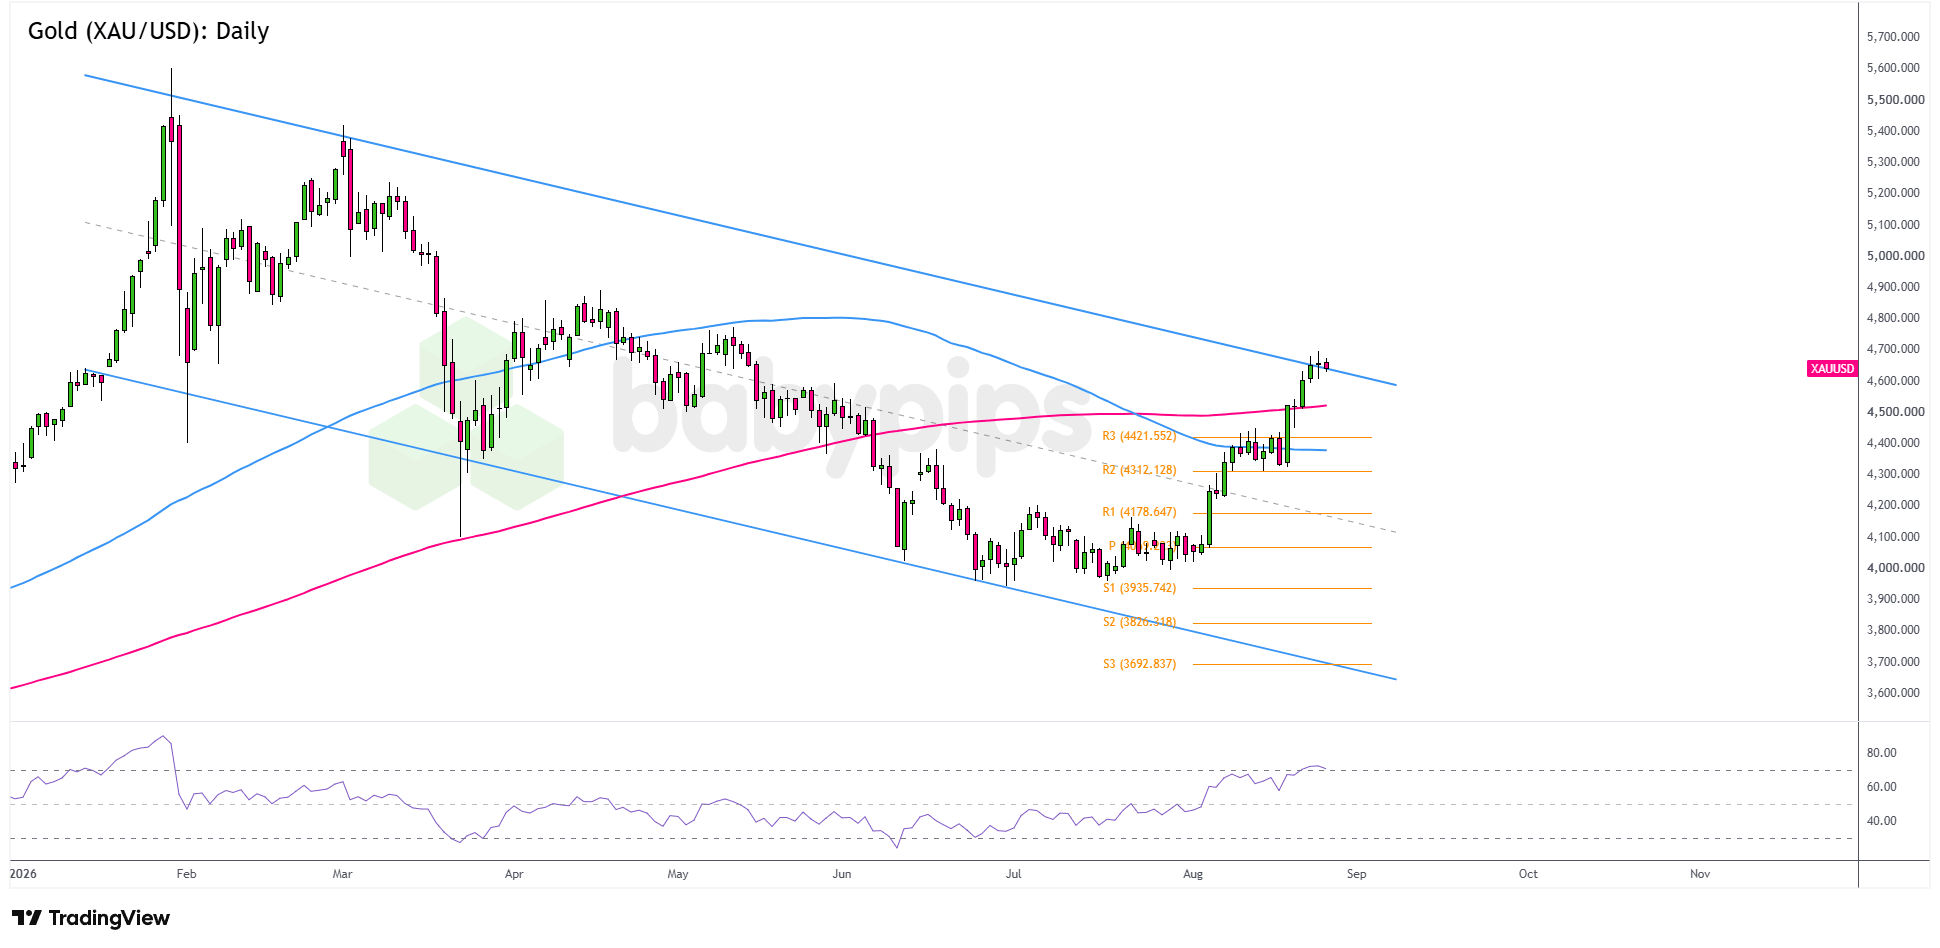Click the latest candlestick near the XAUUSD tag

click(1326, 366)
